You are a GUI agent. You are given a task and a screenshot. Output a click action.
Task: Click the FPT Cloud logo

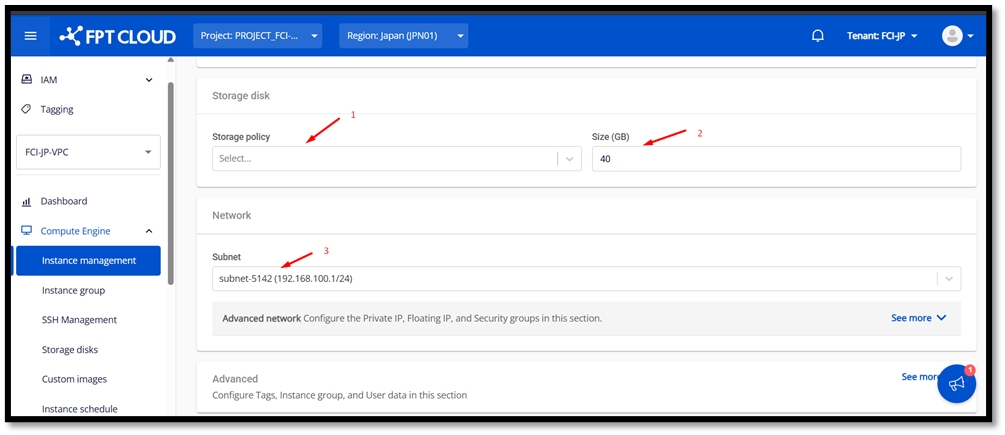(117, 36)
